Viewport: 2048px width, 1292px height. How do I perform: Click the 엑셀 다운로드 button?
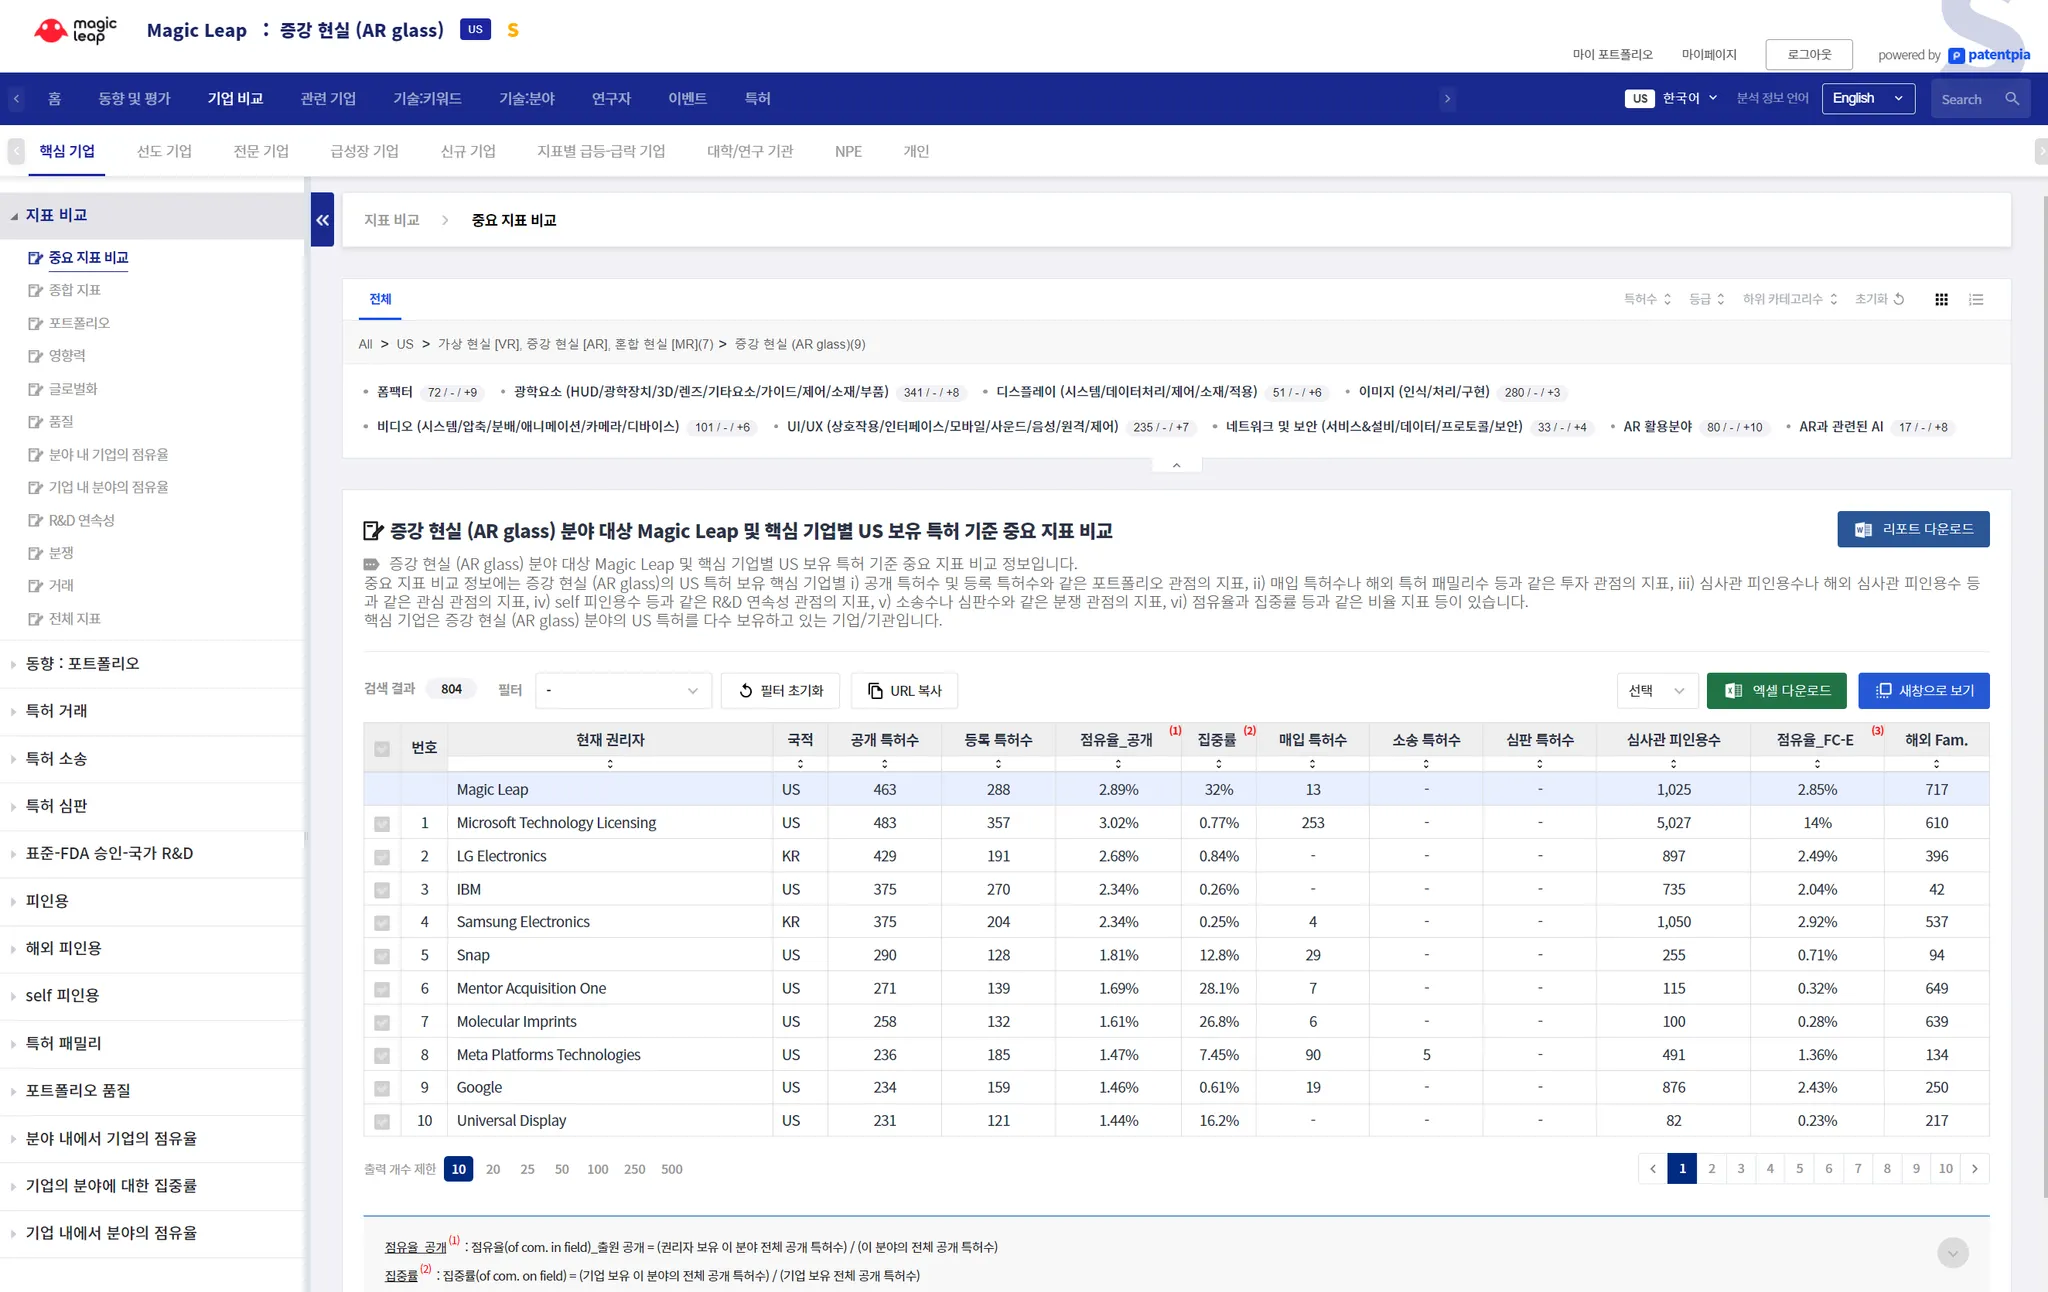[x=1777, y=691]
